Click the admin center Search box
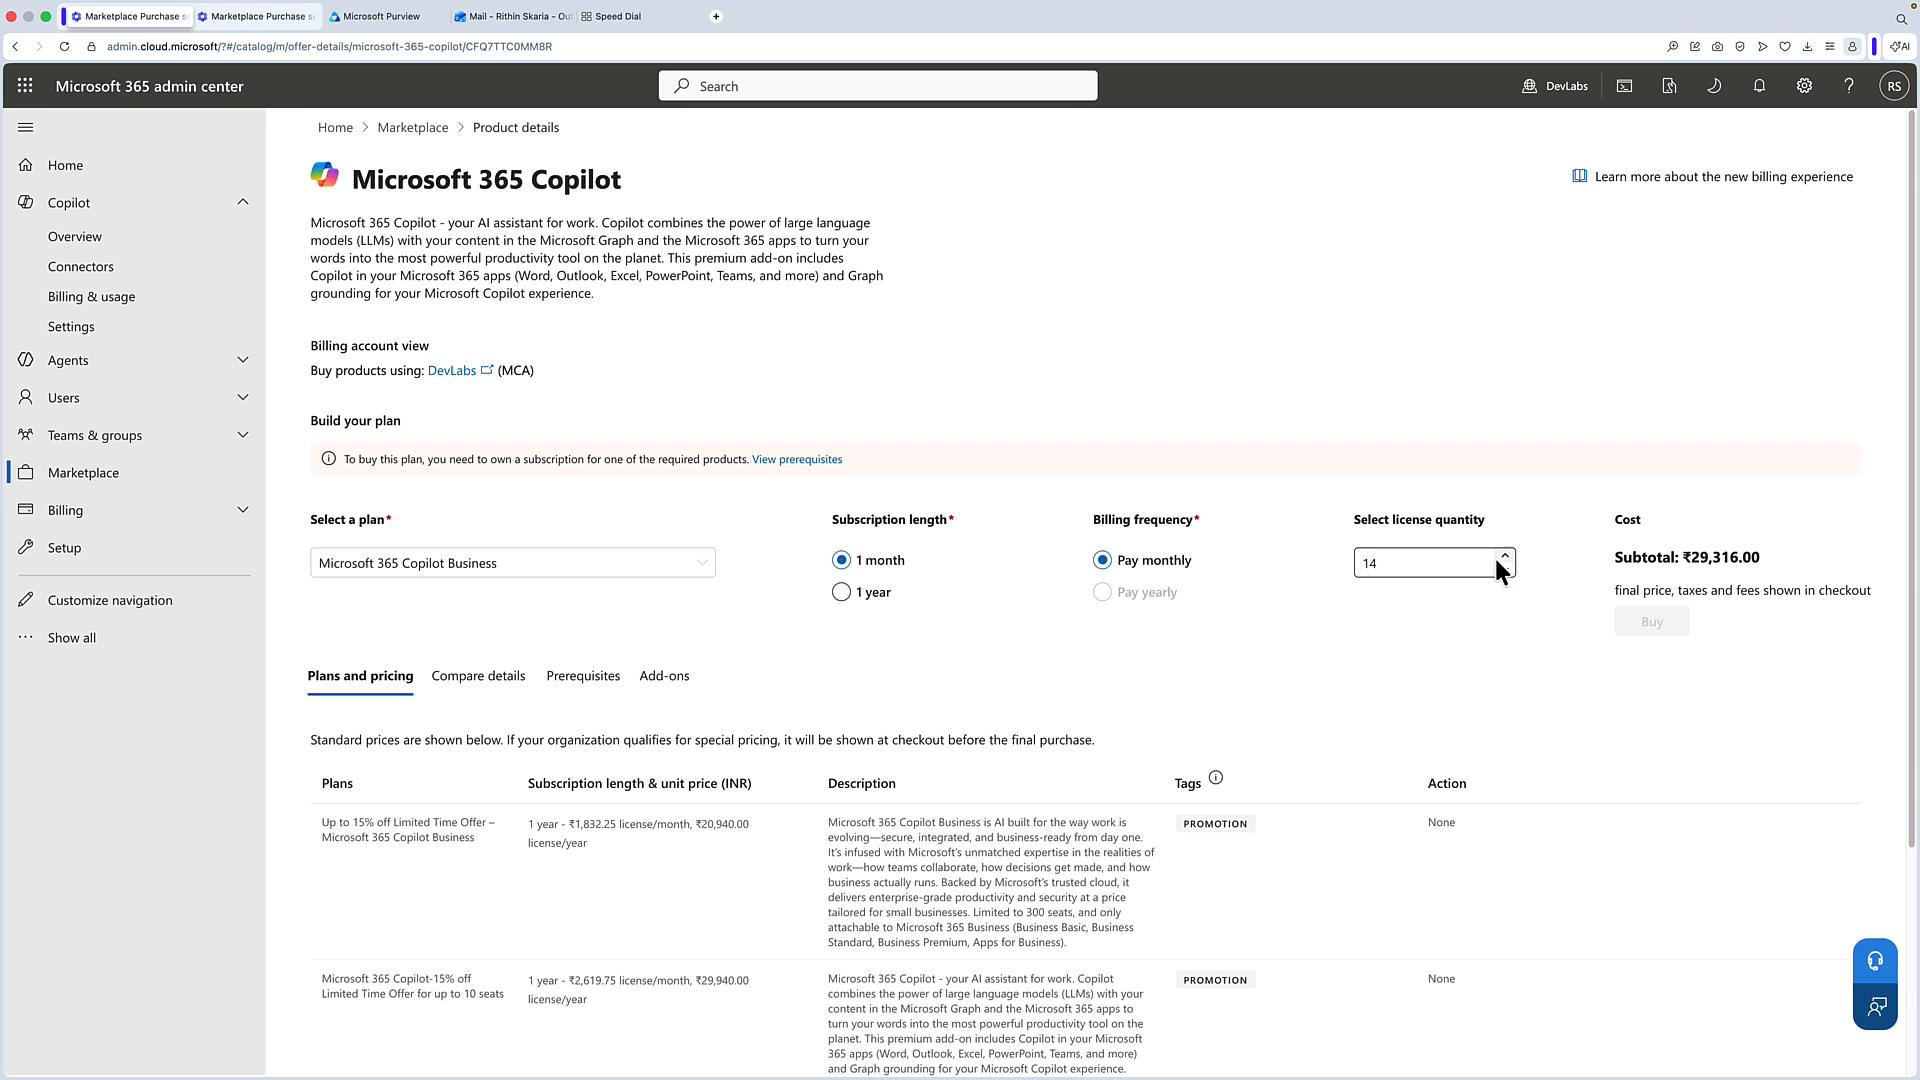Screen dimensions: 1920x1080 point(878,86)
